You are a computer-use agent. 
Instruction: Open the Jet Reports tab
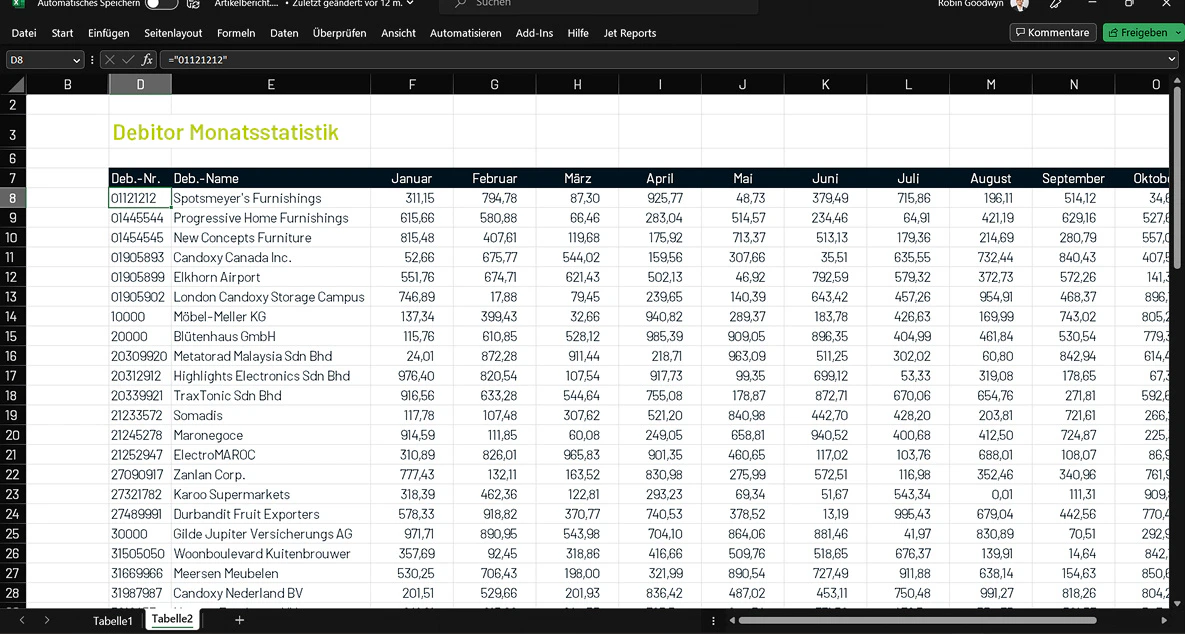[x=630, y=33]
